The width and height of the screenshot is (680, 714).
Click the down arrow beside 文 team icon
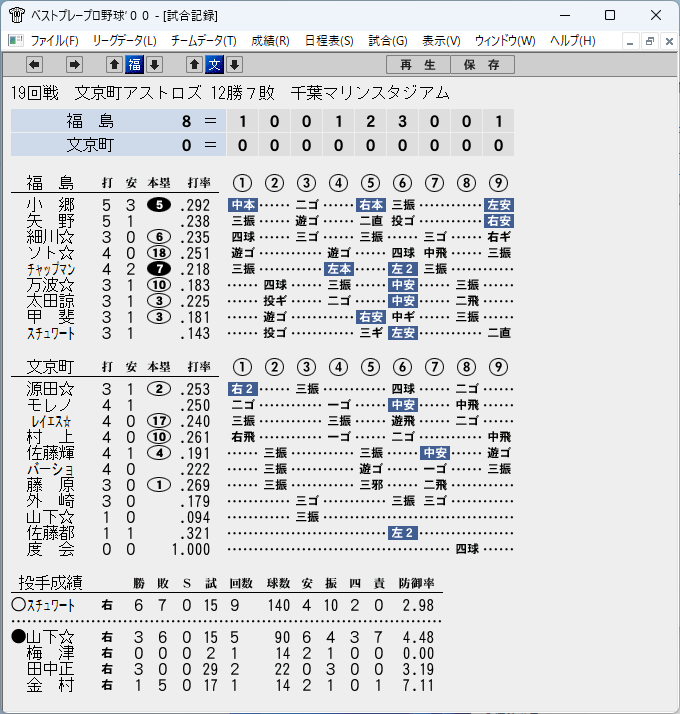[x=235, y=65]
